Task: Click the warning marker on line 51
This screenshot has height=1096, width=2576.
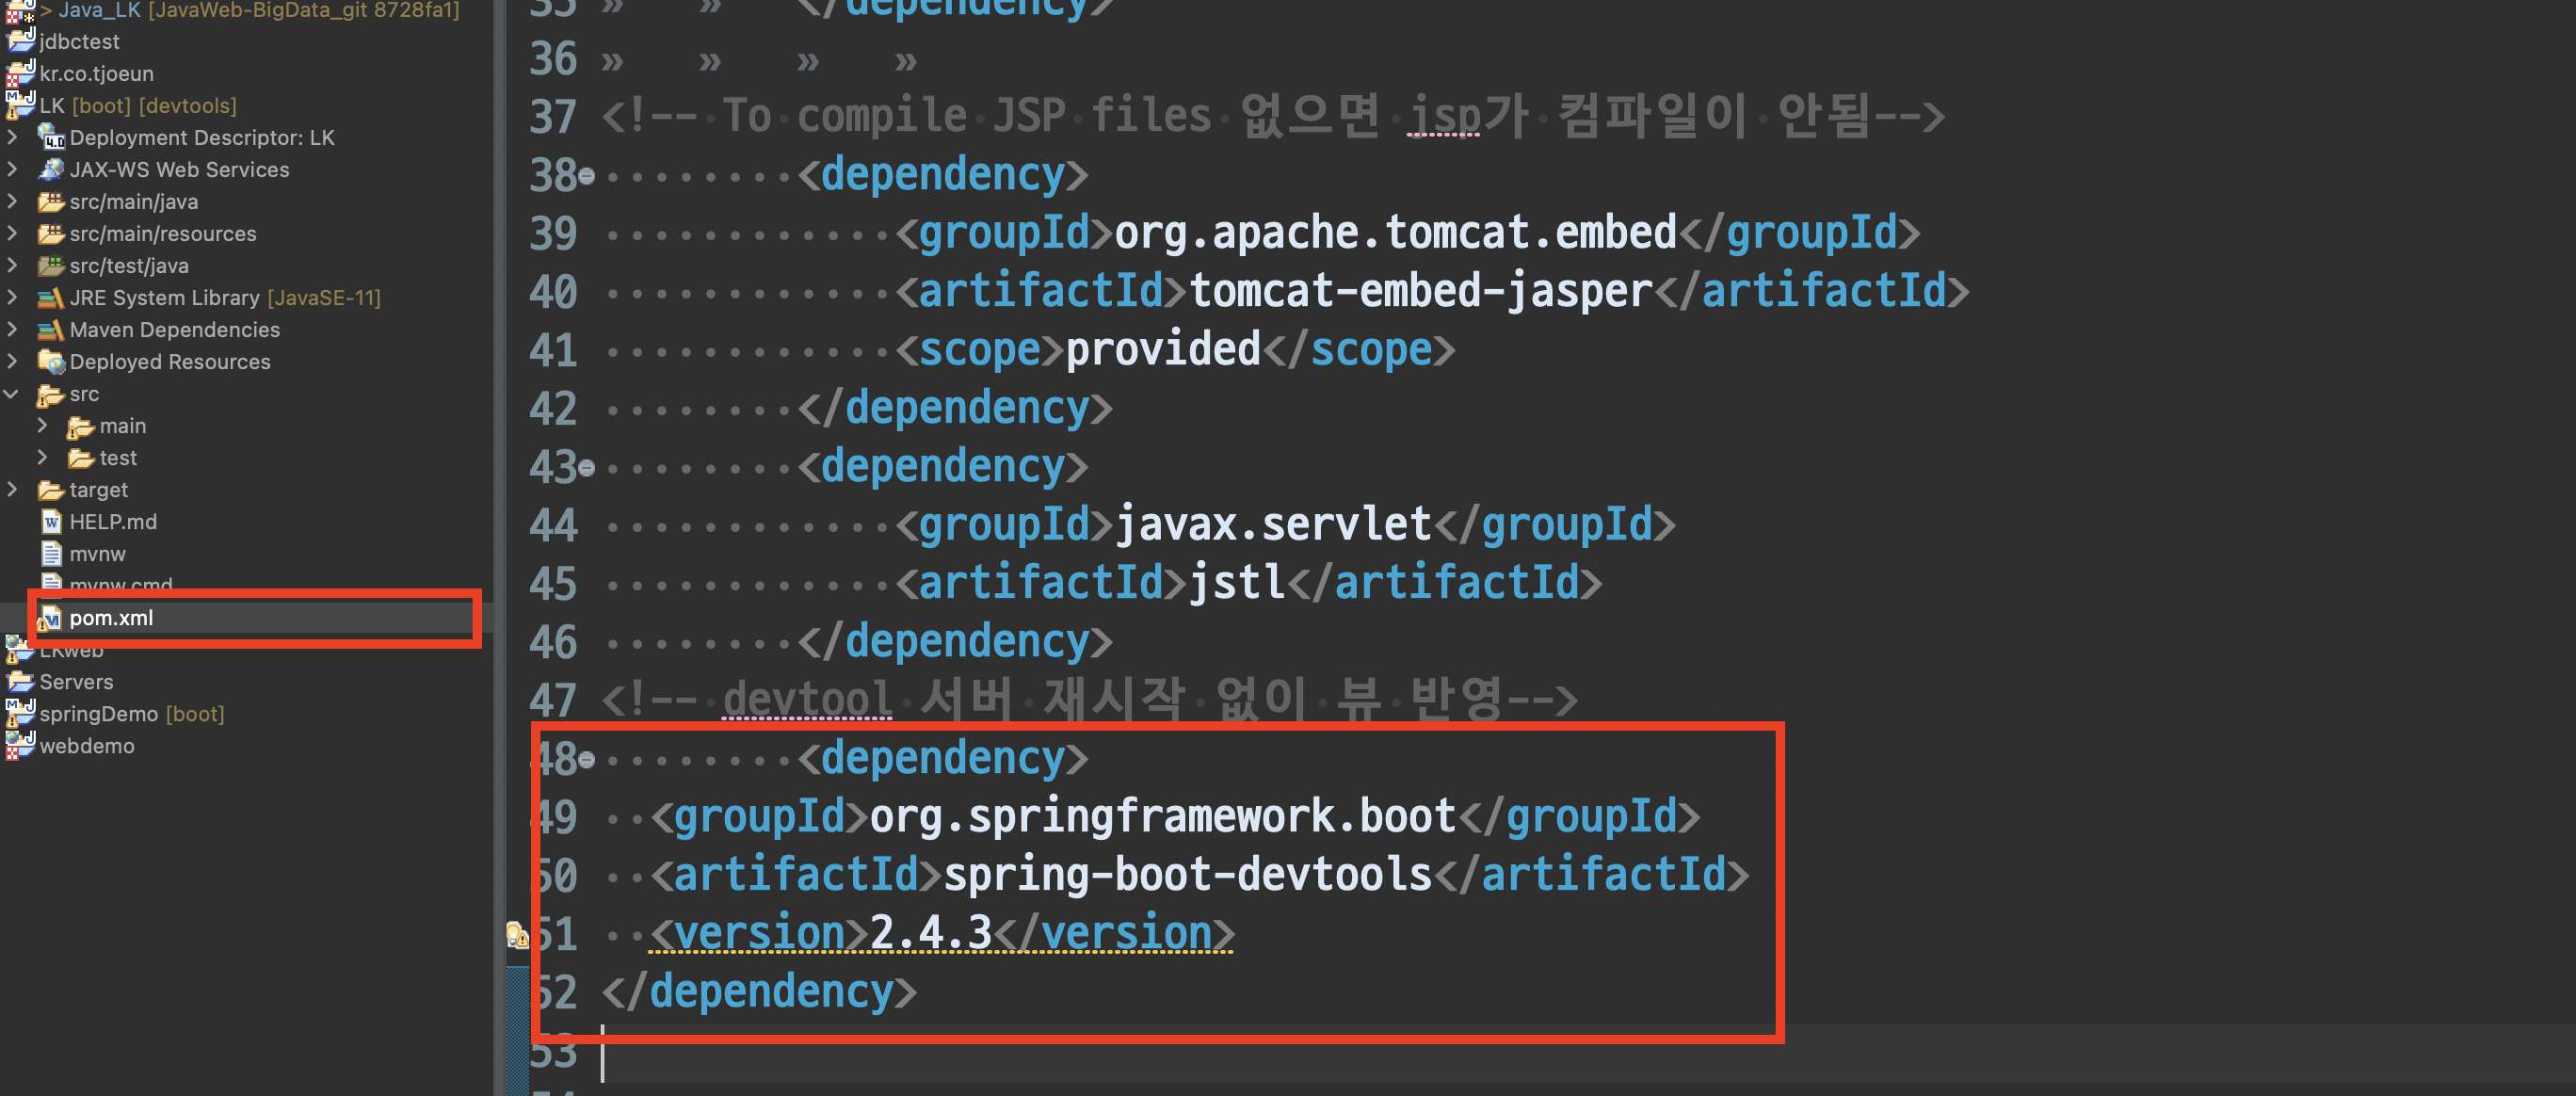Action: point(516,935)
